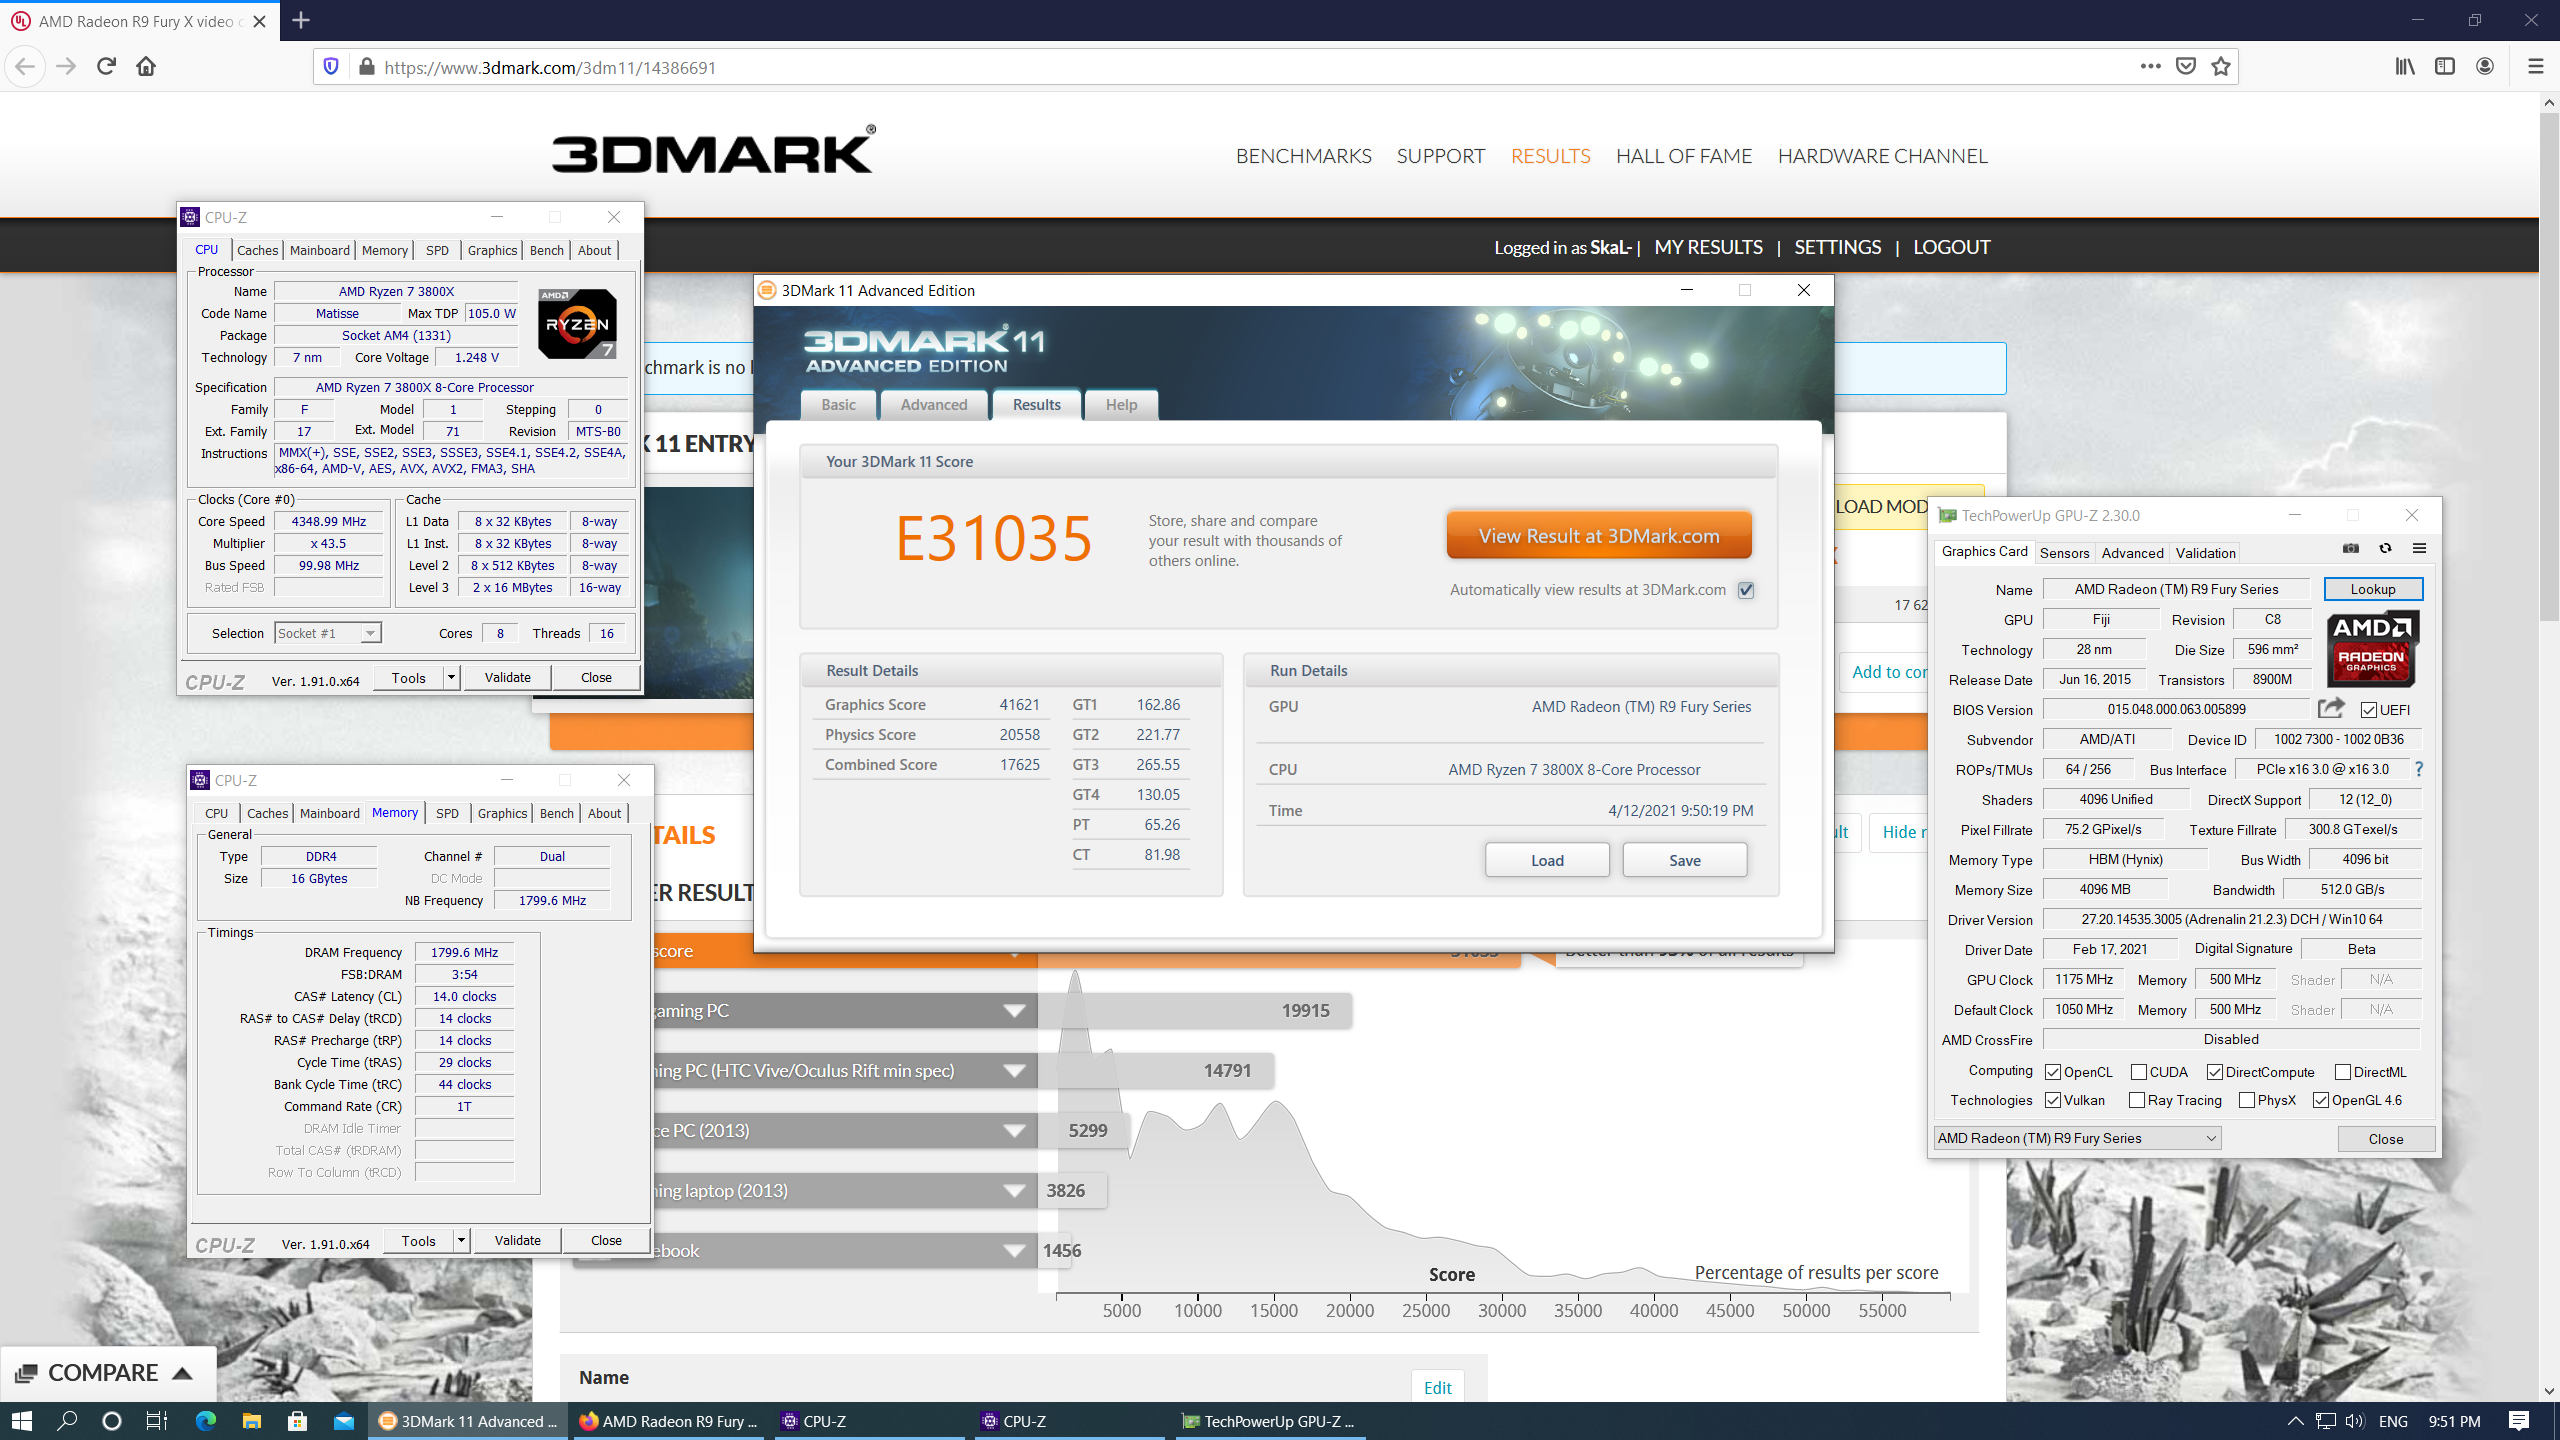Open the Firefox library icon
The height and width of the screenshot is (1440, 2560).
coord(2405,67)
